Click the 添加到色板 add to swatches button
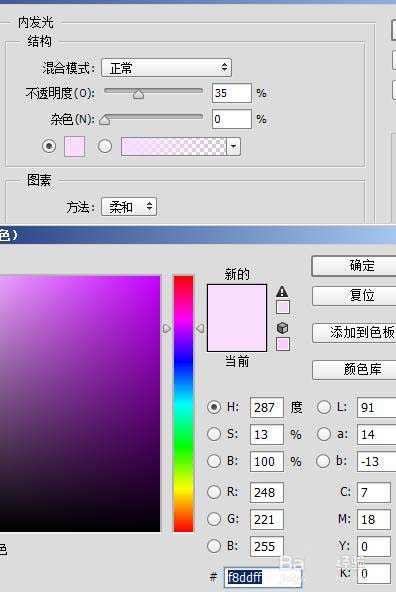 click(354, 333)
